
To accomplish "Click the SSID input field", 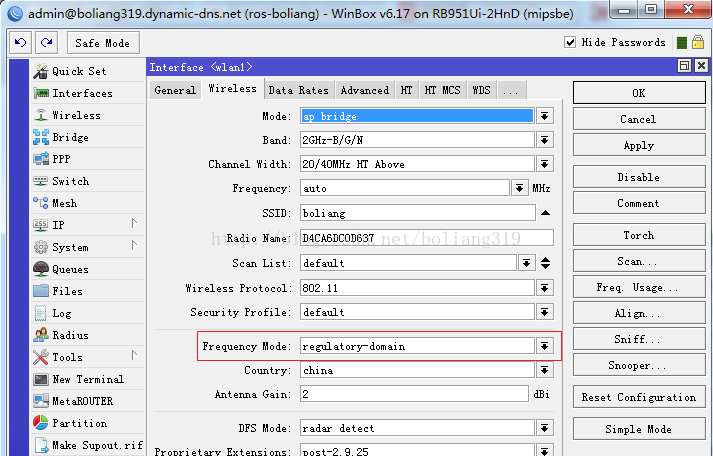I will point(417,213).
